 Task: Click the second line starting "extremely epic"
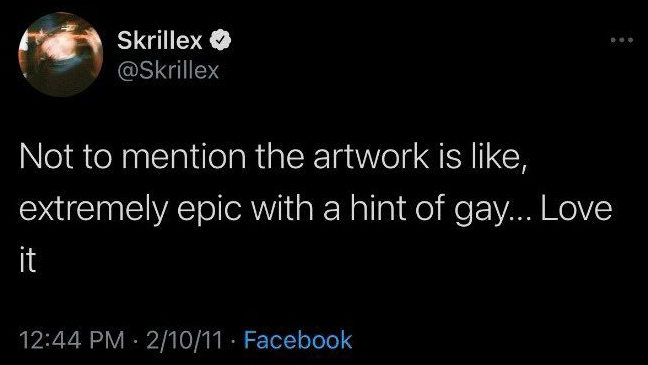coord(316,209)
